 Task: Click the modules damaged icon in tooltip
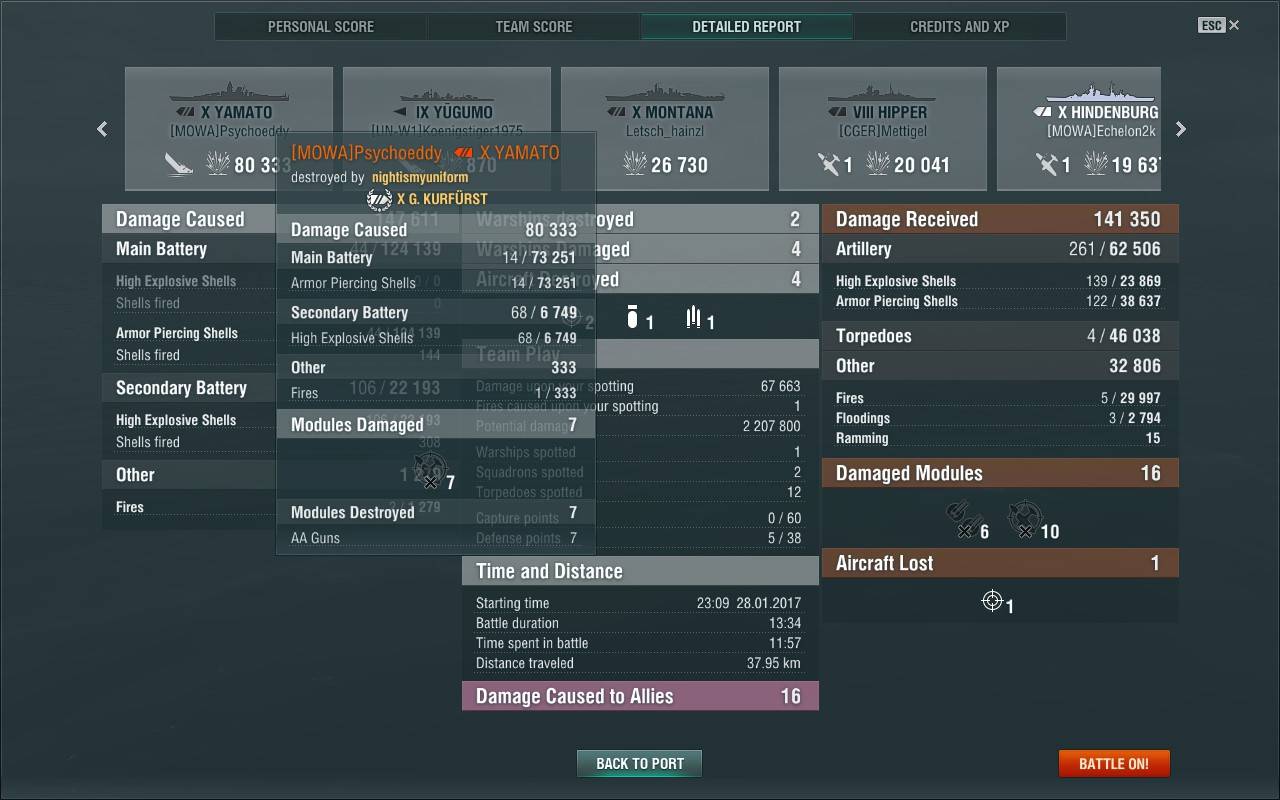[x=430, y=468]
